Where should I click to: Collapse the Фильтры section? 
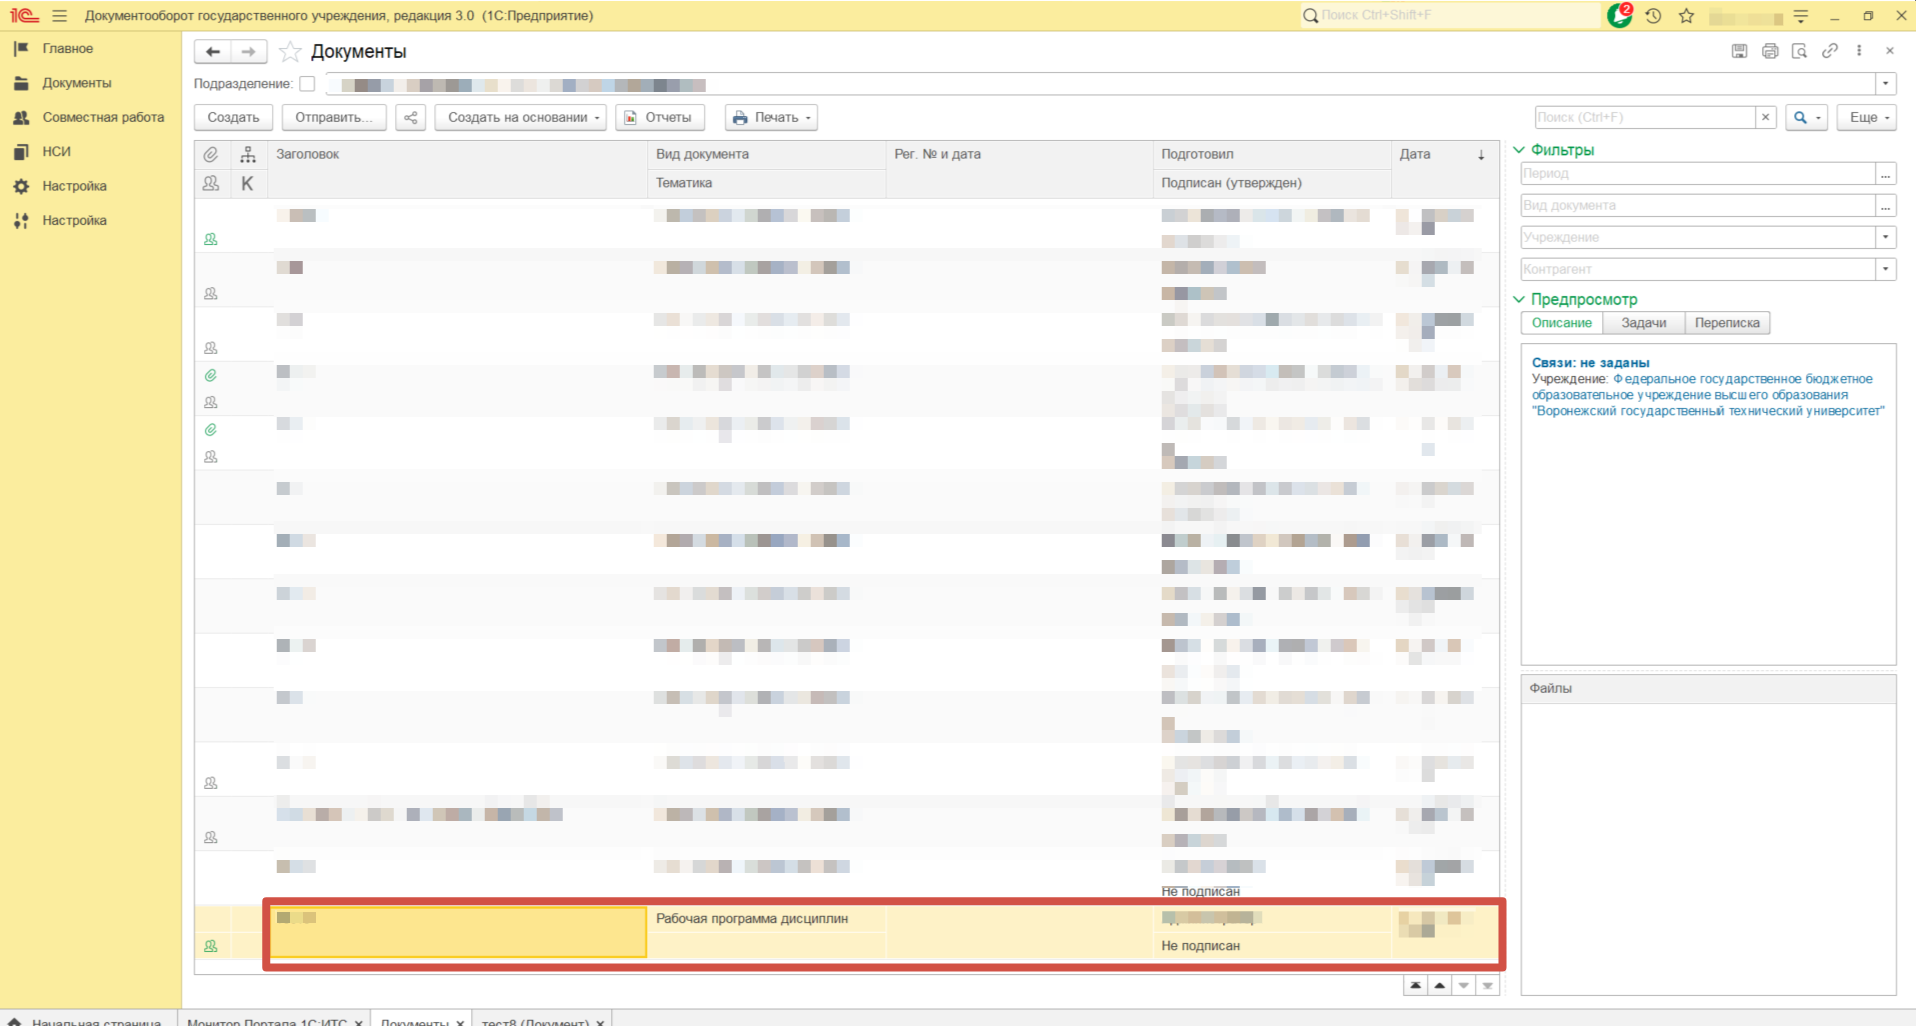pyautogui.click(x=1519, y=150)
